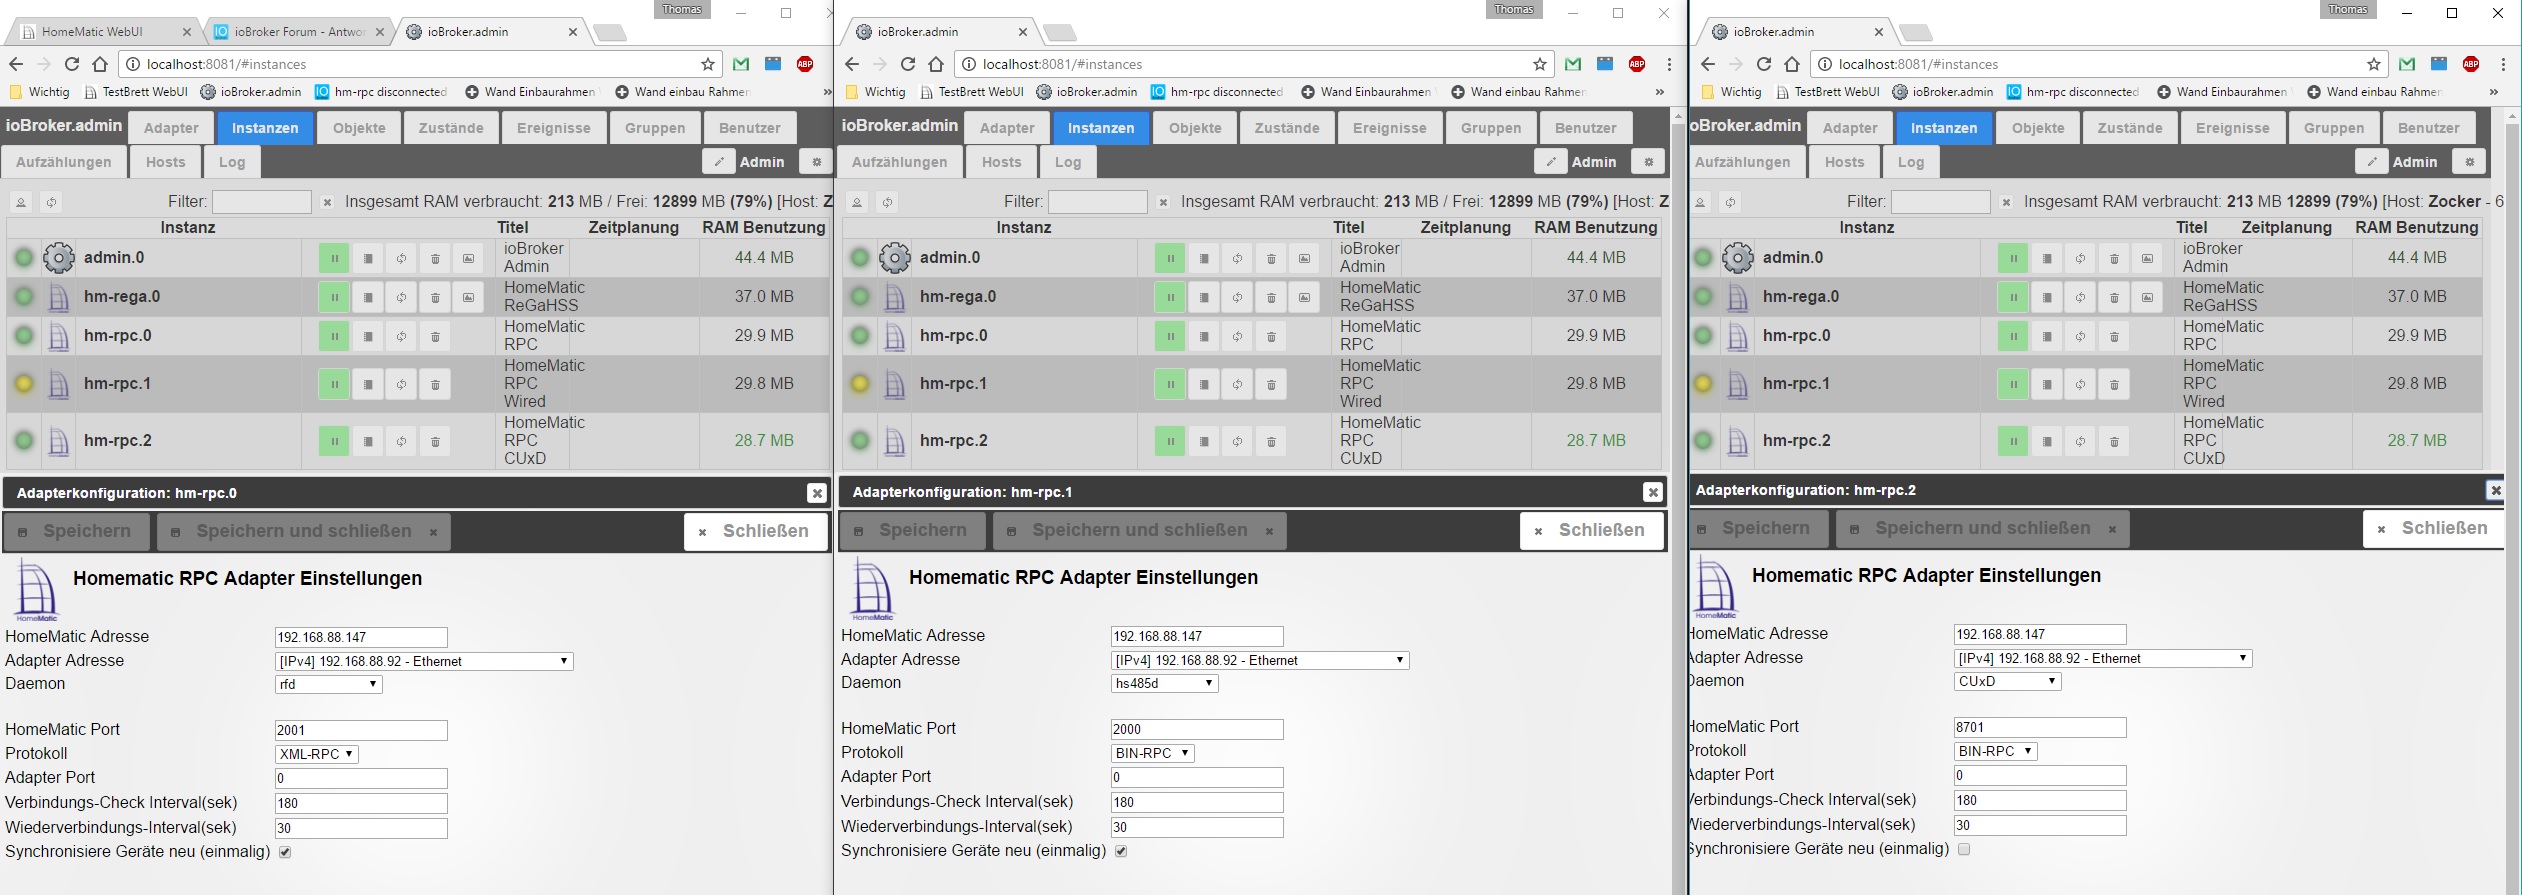Viewport: 2522px width, 895px height.
Task: Pause the hm-rpc.0 instance in right window
Action: point(2013,336)
